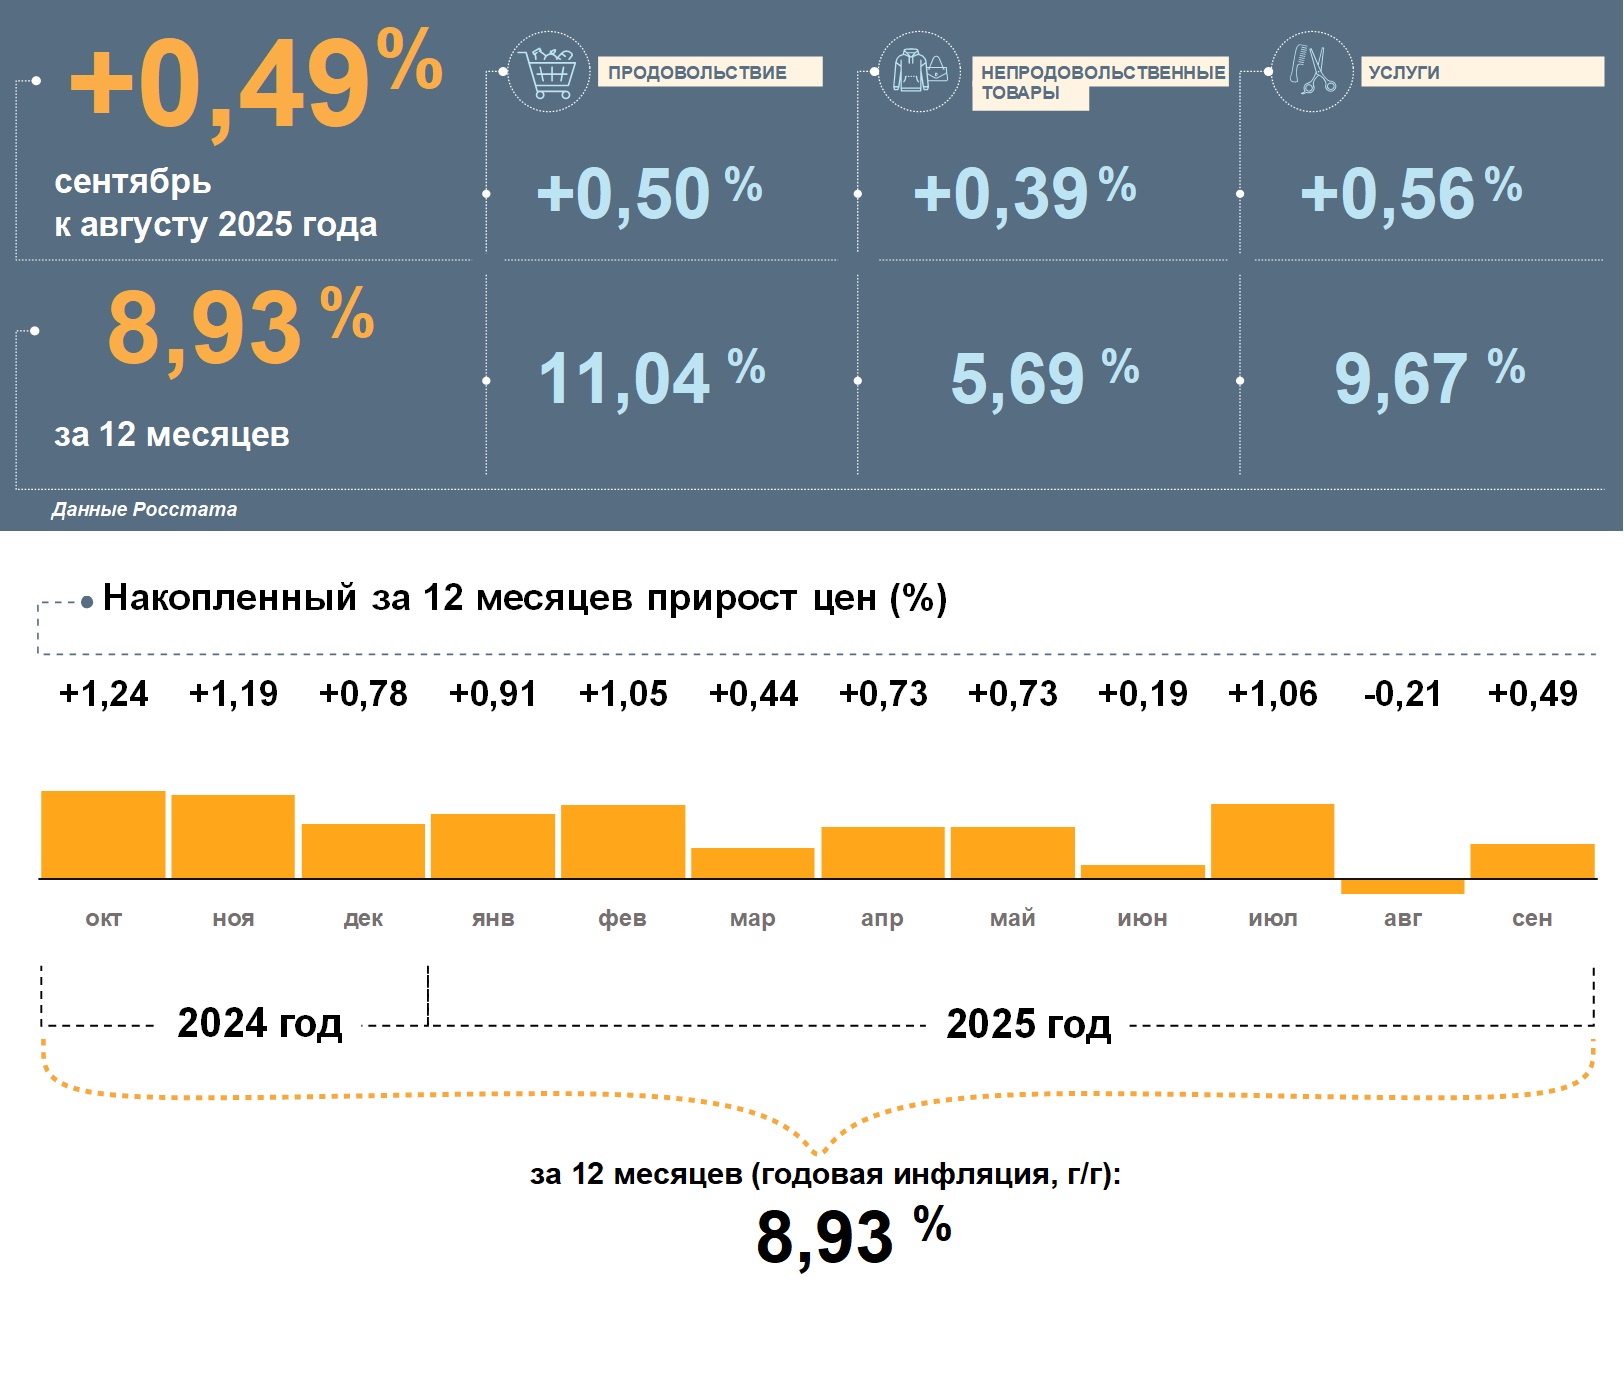Click the Данные Росстата source text
Image resolution: width=1624 pixels, height=1382 pixels.
(145, 509)
